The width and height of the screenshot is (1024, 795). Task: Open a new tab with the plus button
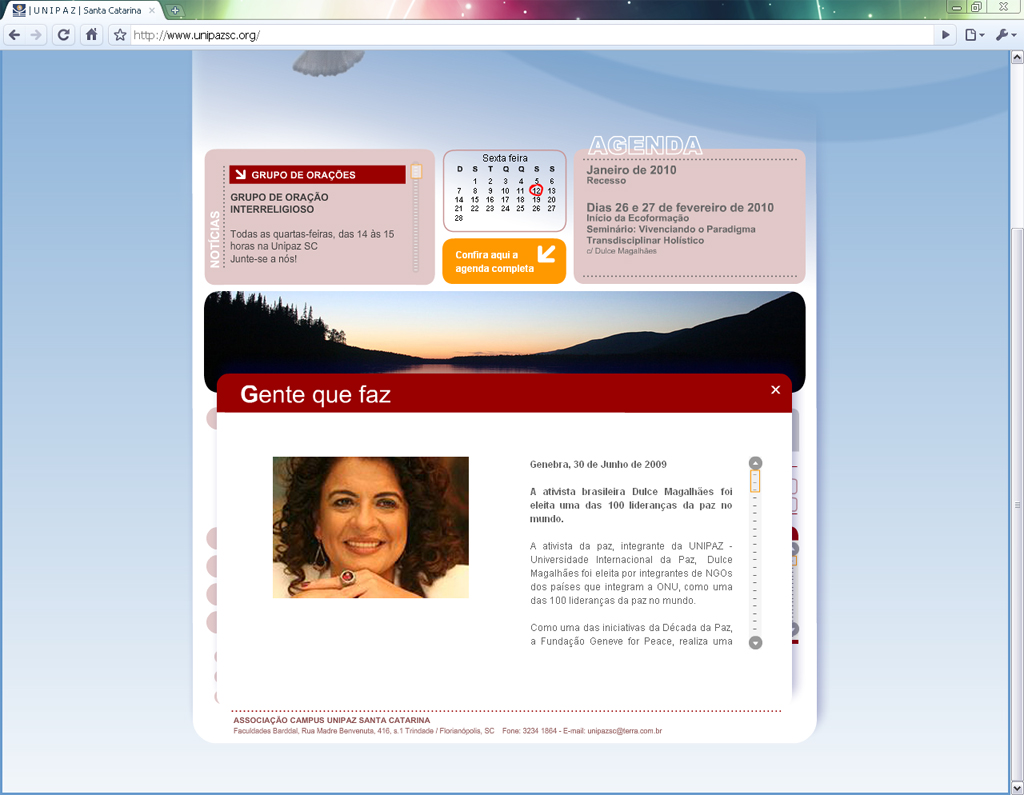pos(176,10)
